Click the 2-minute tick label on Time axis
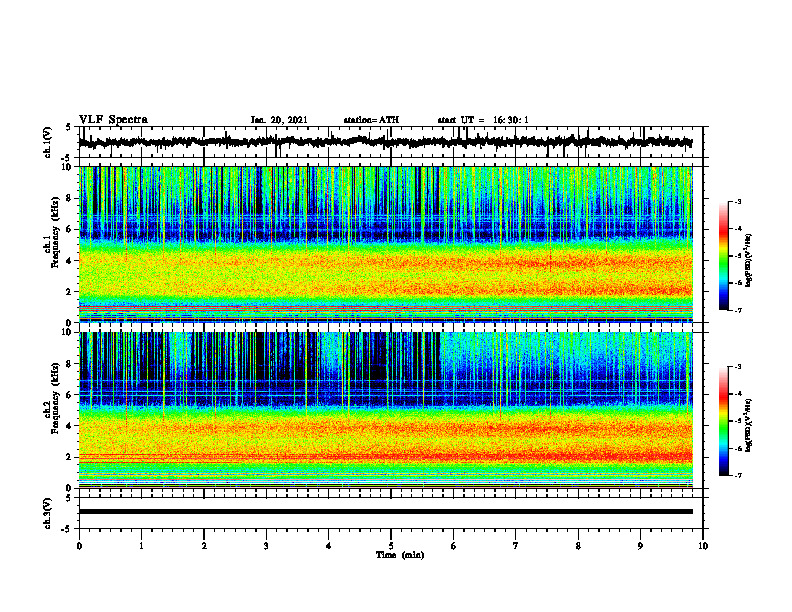The height and width of the screenshot is (612, 792). [204, 546]
